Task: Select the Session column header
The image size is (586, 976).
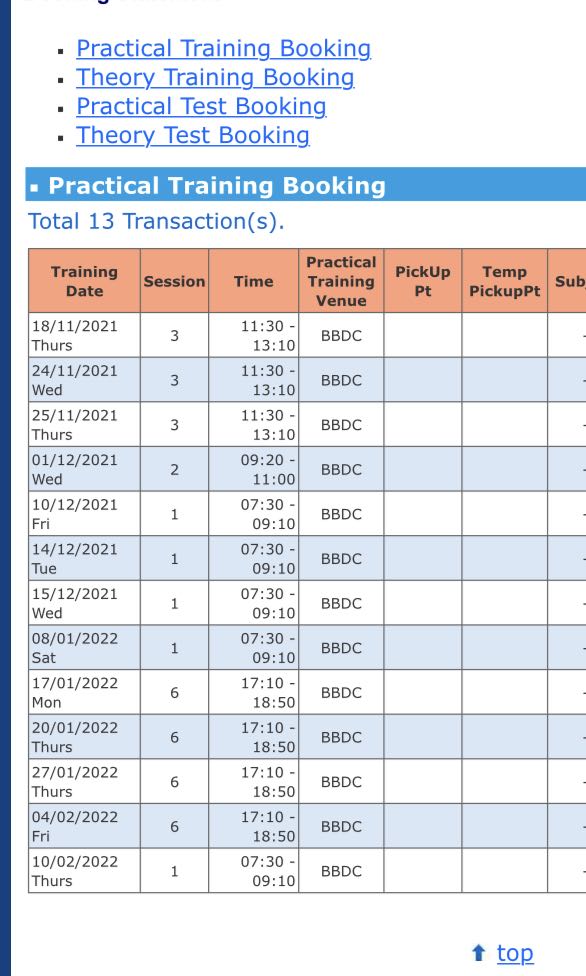Action: (173, 280)
